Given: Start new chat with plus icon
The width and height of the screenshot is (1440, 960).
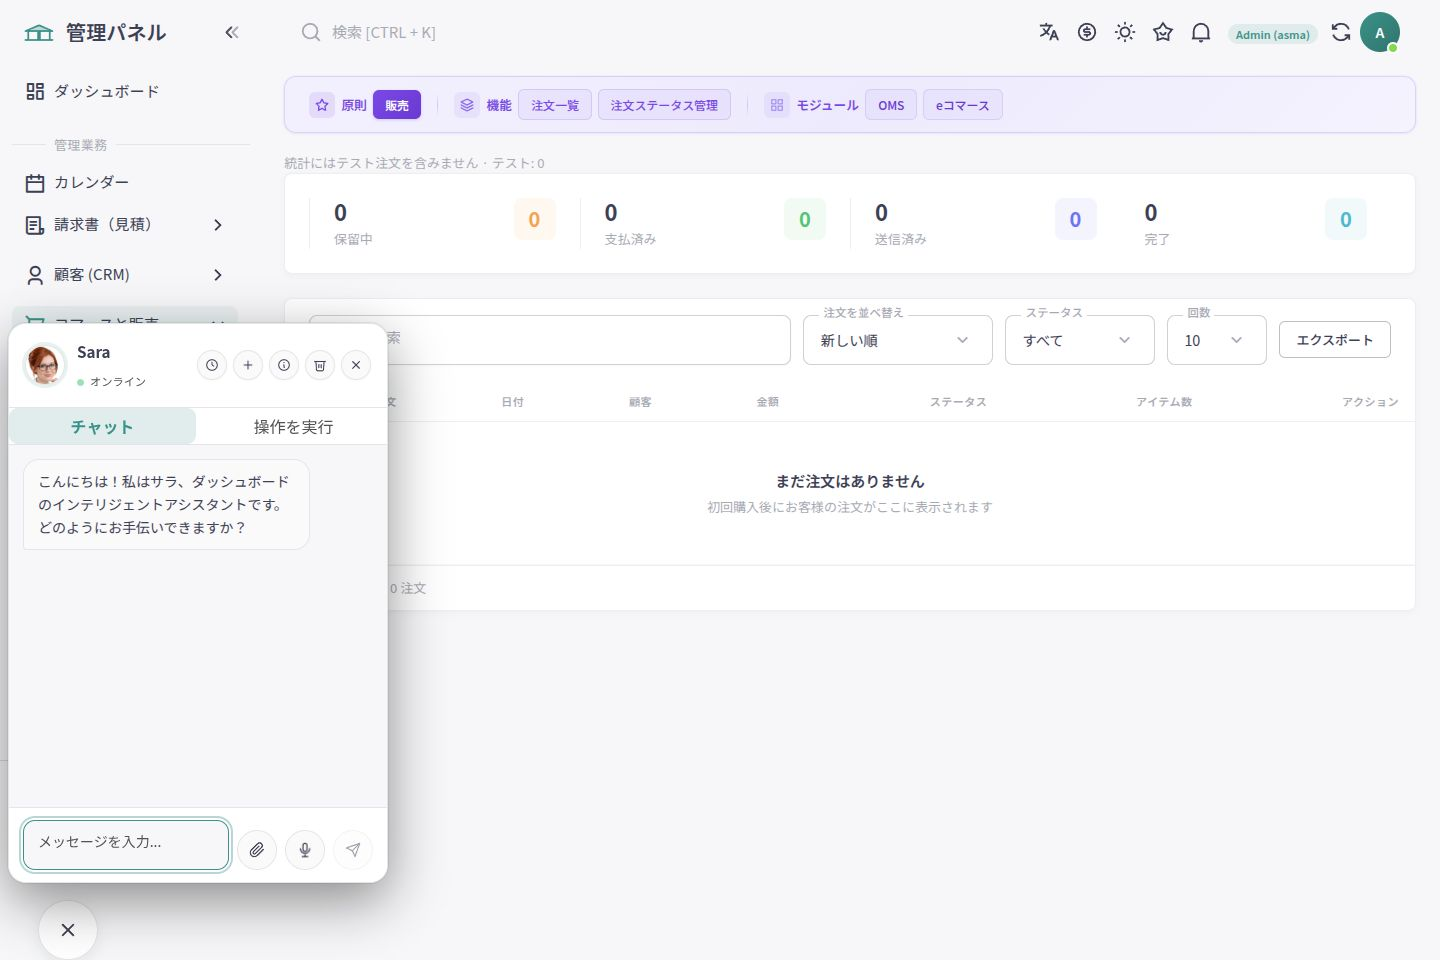Looking at the screenshot, I should [248, 365].
